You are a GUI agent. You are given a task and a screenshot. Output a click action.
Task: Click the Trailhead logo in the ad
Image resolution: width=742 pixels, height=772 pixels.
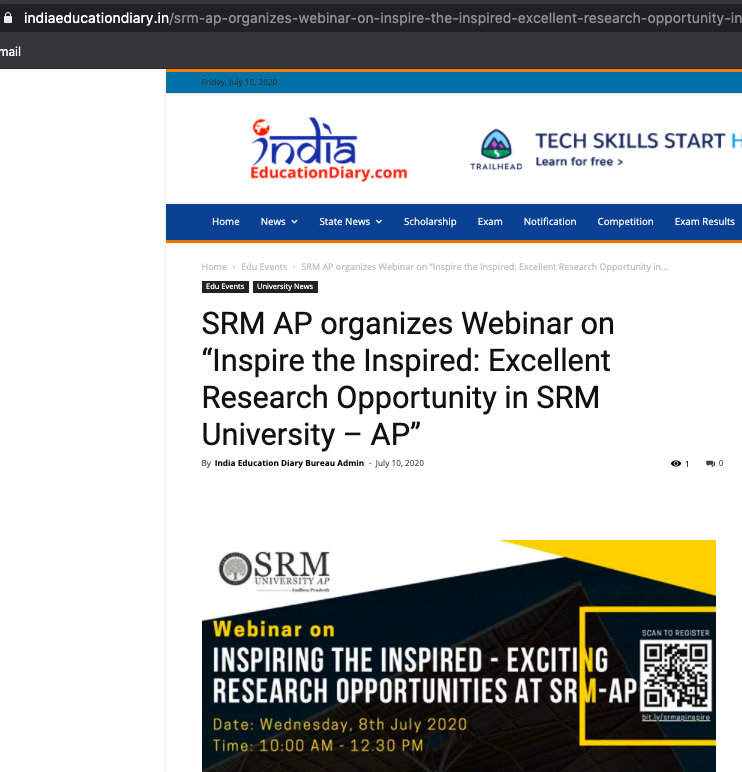(496, 150)
